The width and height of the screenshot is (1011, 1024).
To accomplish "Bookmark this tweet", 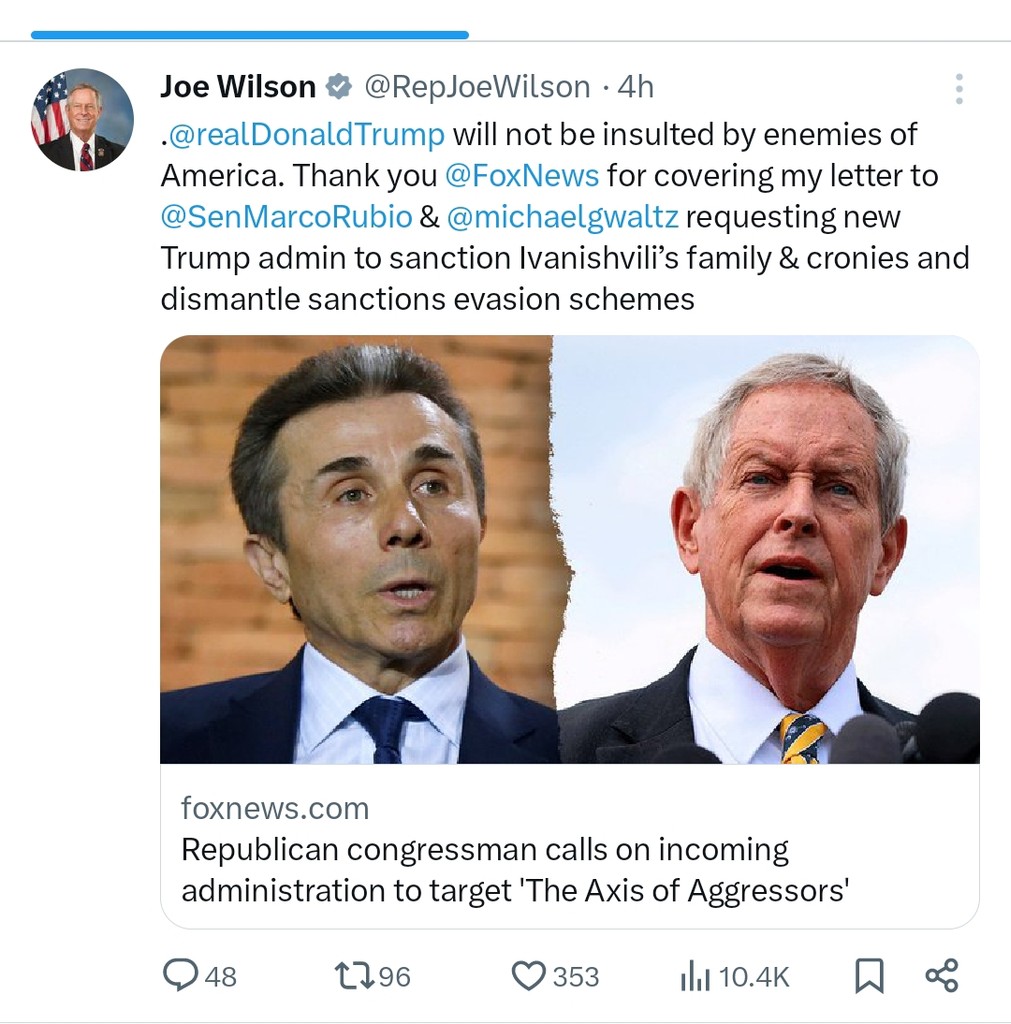I will pyautogui.click(x=869, y=976).
